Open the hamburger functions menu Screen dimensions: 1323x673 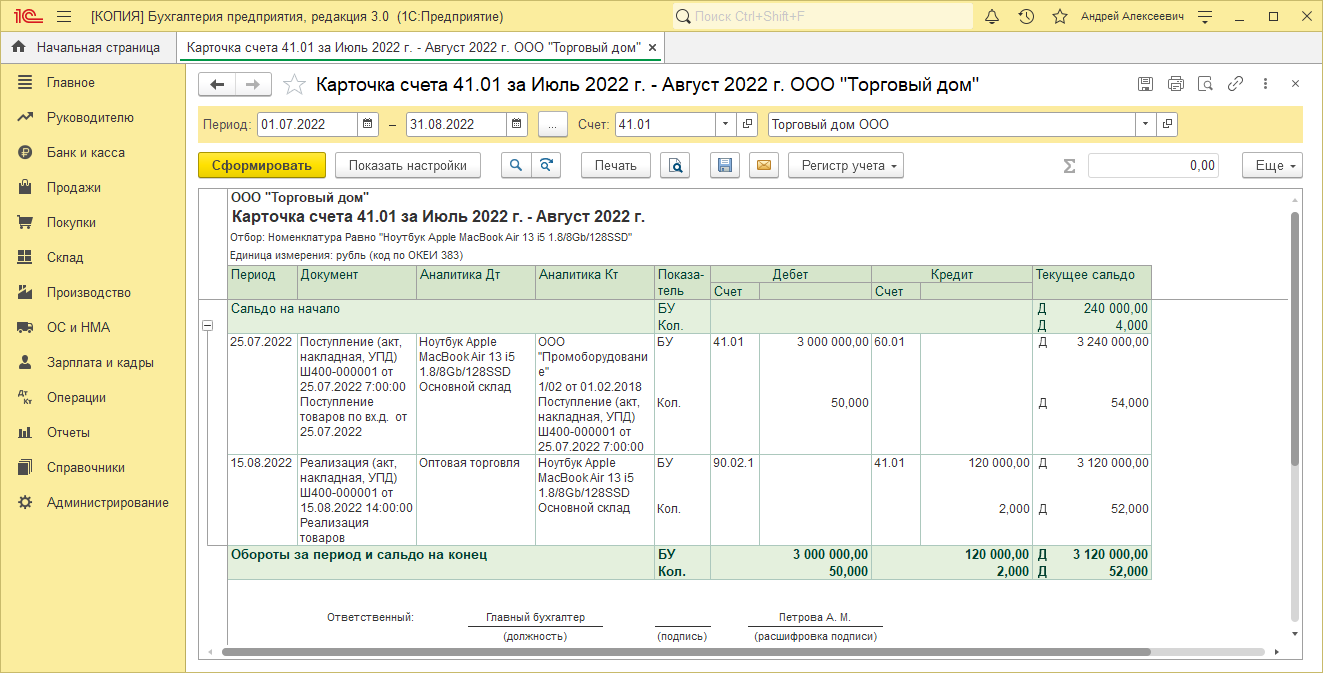[64, 17]
